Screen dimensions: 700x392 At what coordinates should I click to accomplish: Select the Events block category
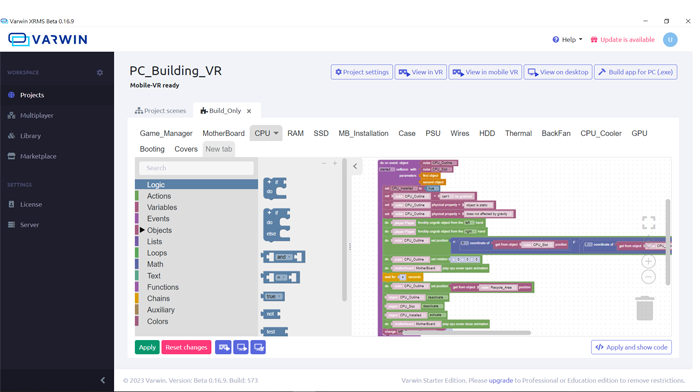point(196,219)
